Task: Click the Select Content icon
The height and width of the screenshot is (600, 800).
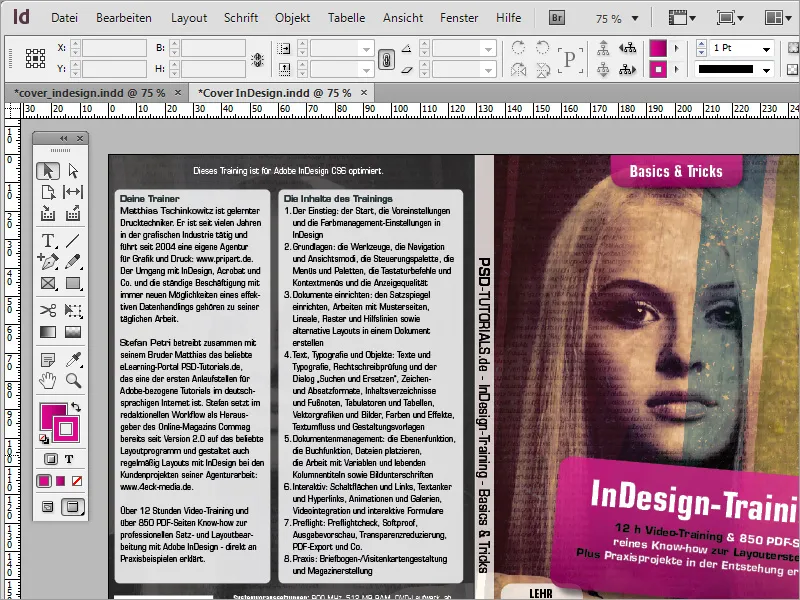Action: [604, 69]
